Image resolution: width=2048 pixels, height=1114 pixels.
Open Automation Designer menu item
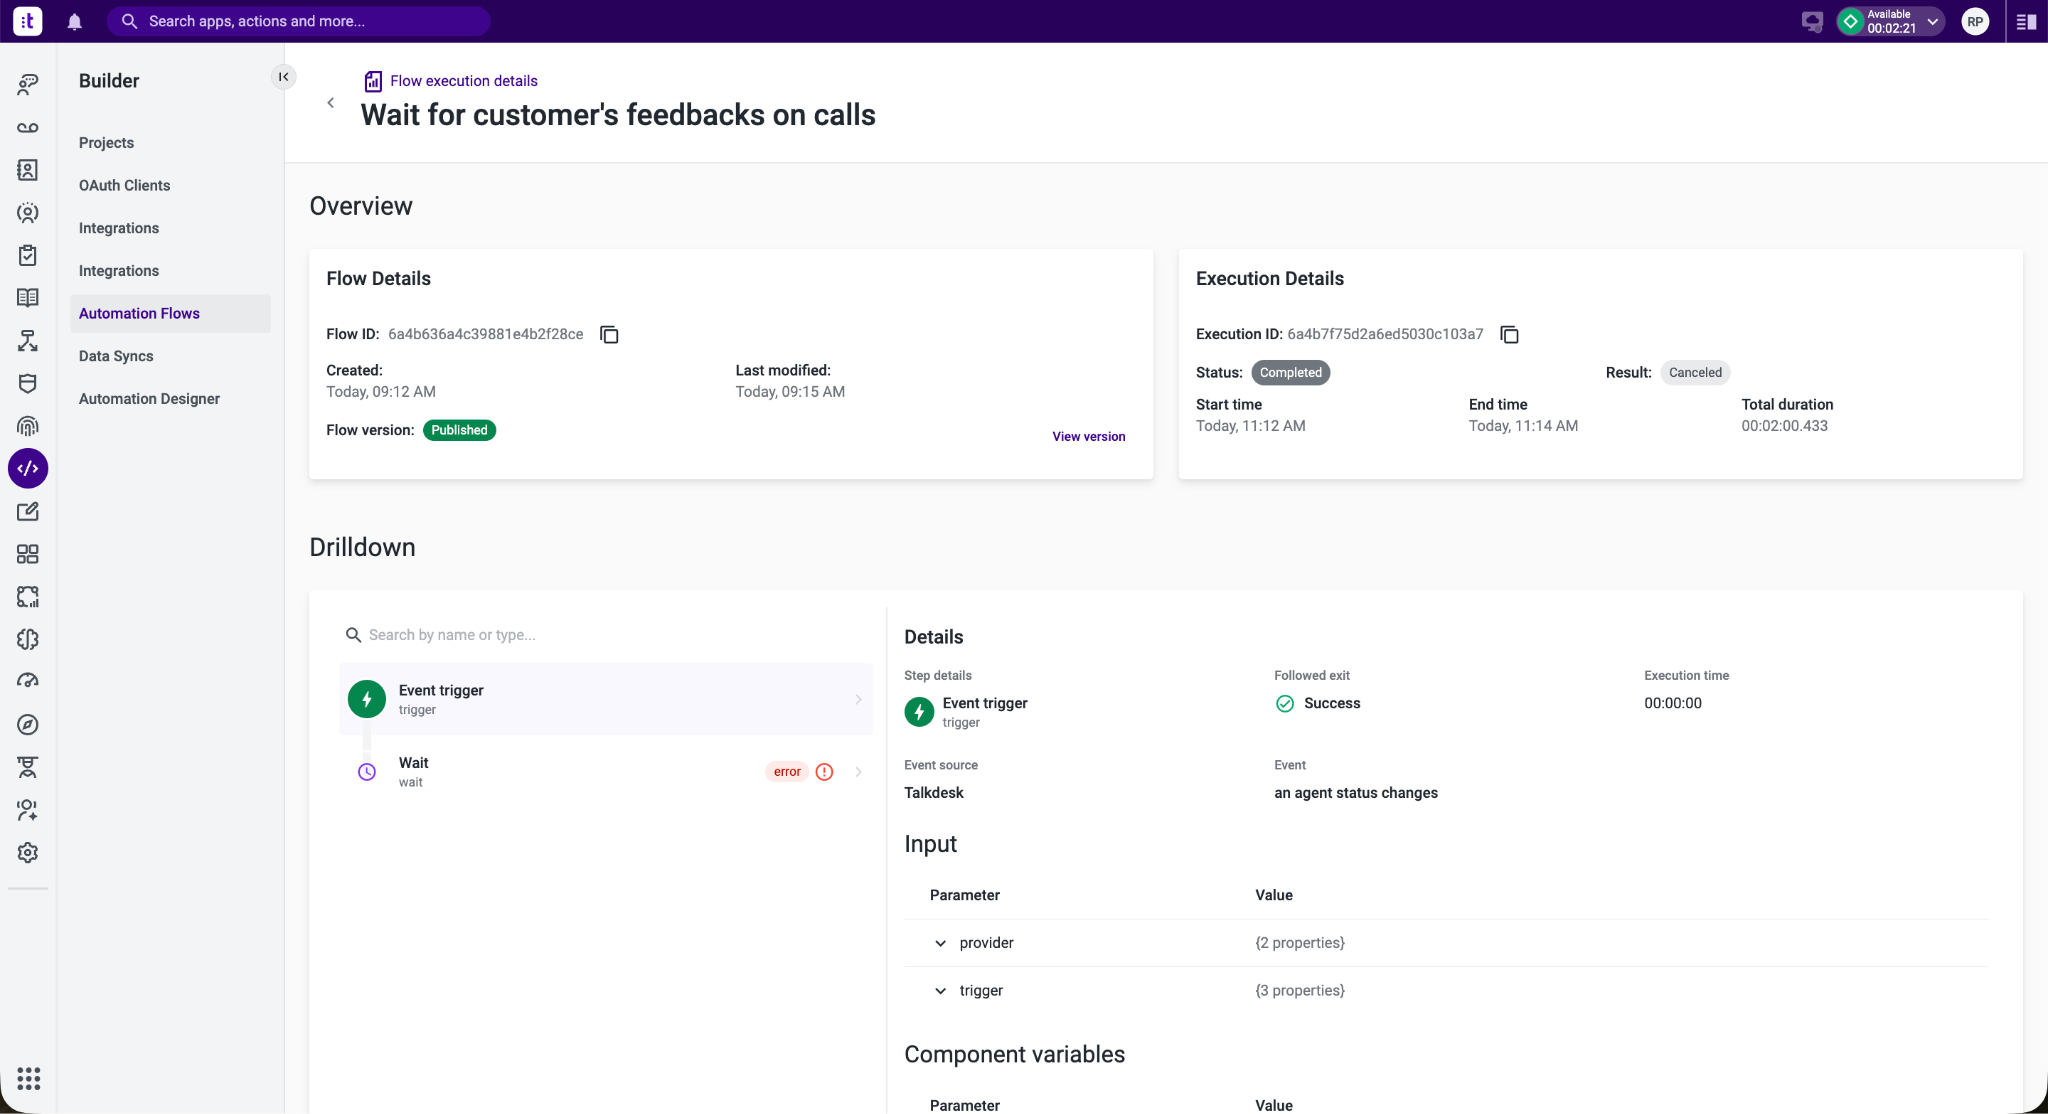[149, 398]
